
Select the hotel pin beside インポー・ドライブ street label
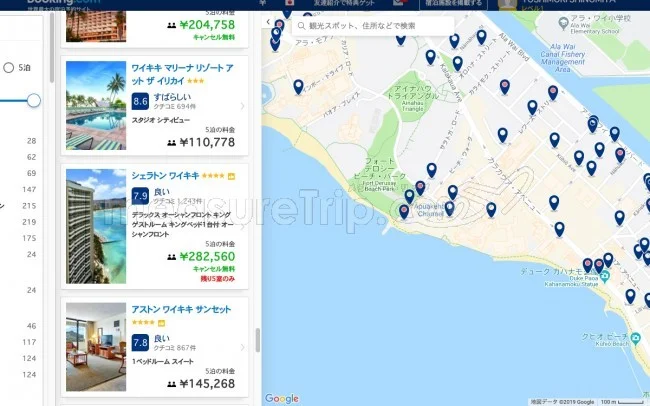pyautogui.click(x=298, y=87)
